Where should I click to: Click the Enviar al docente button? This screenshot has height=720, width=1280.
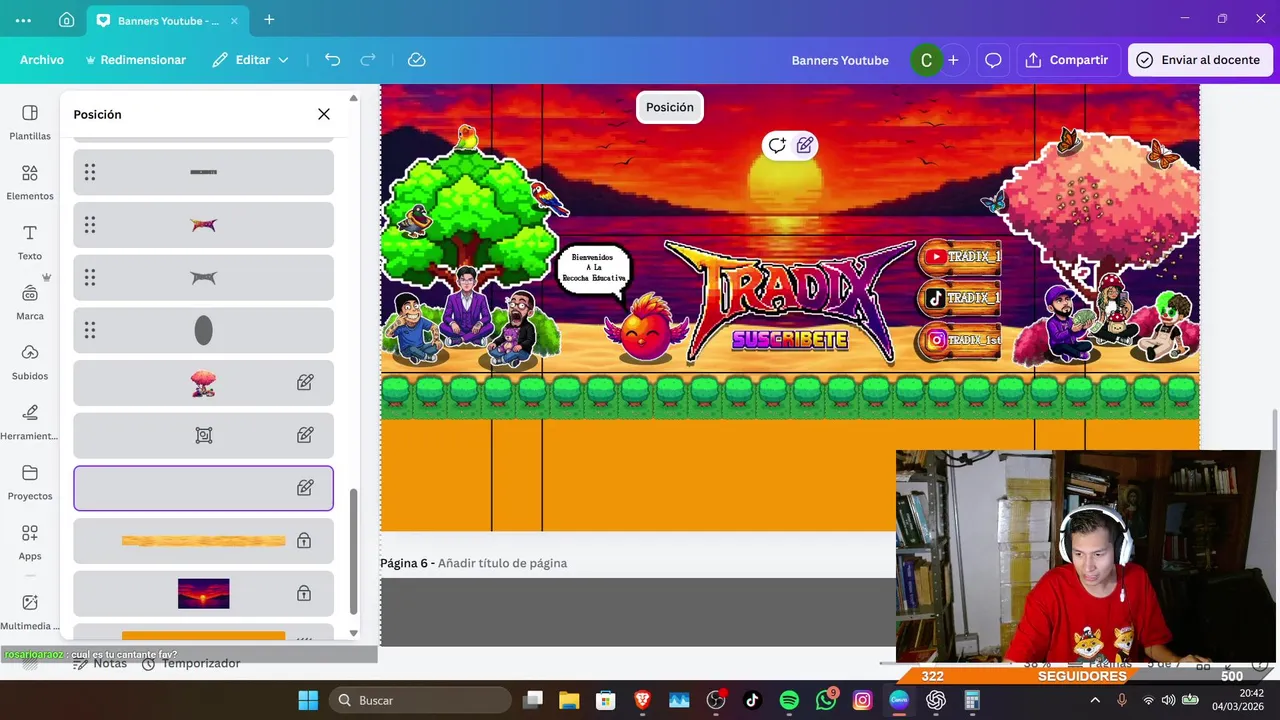[1200, 60]
